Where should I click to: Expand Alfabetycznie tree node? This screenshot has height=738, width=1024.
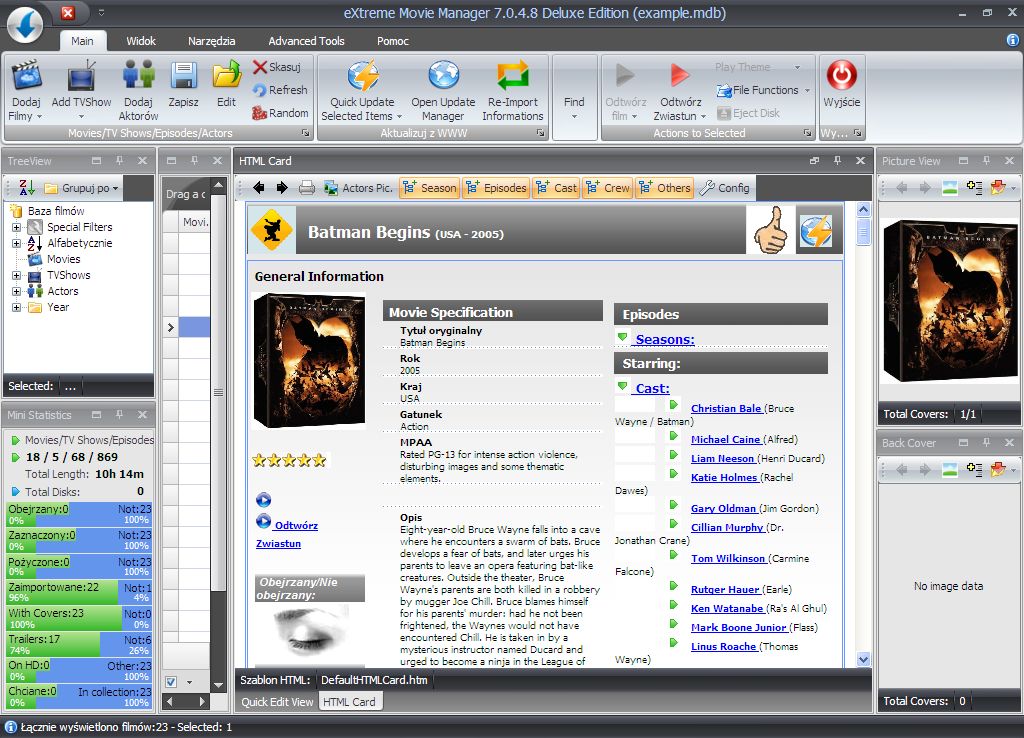pyautogui.click(x=16, y=243)
